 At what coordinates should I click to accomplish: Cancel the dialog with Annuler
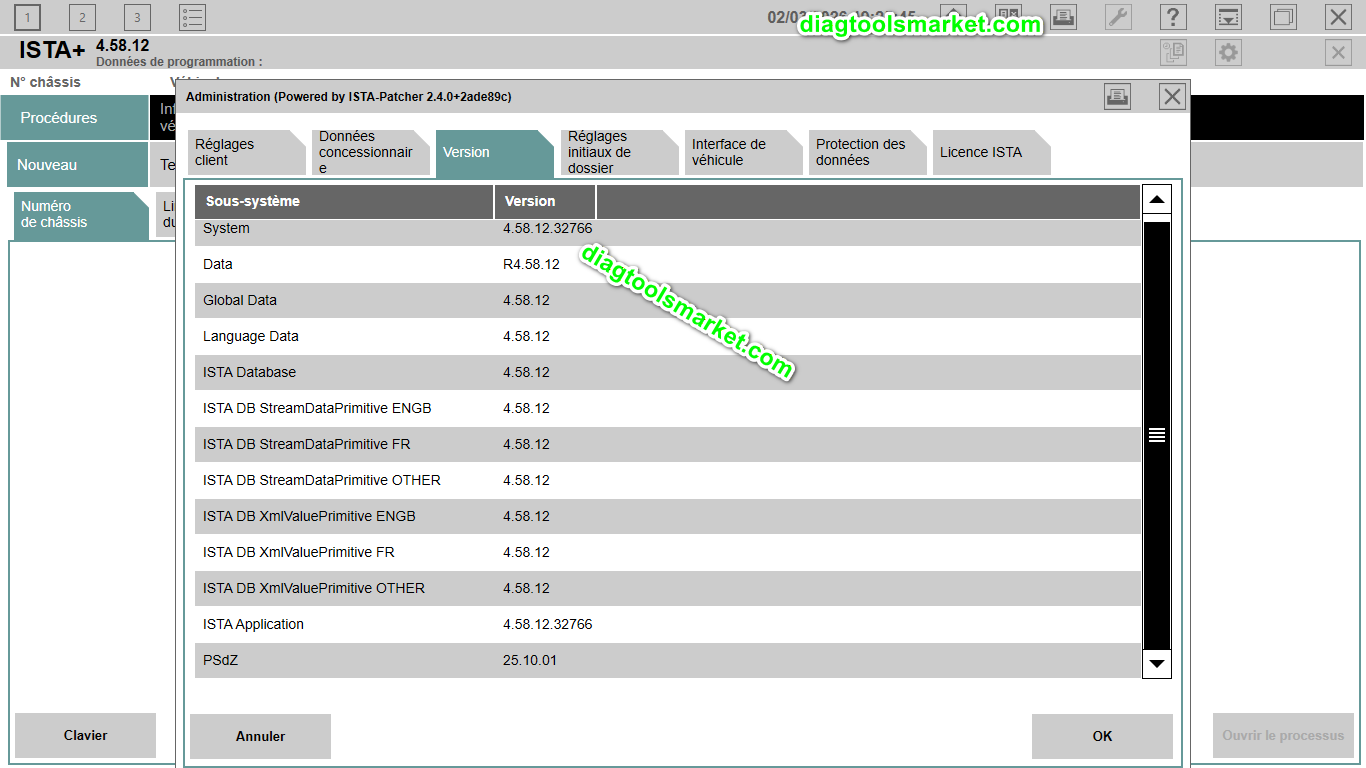[x=260, y=736]
